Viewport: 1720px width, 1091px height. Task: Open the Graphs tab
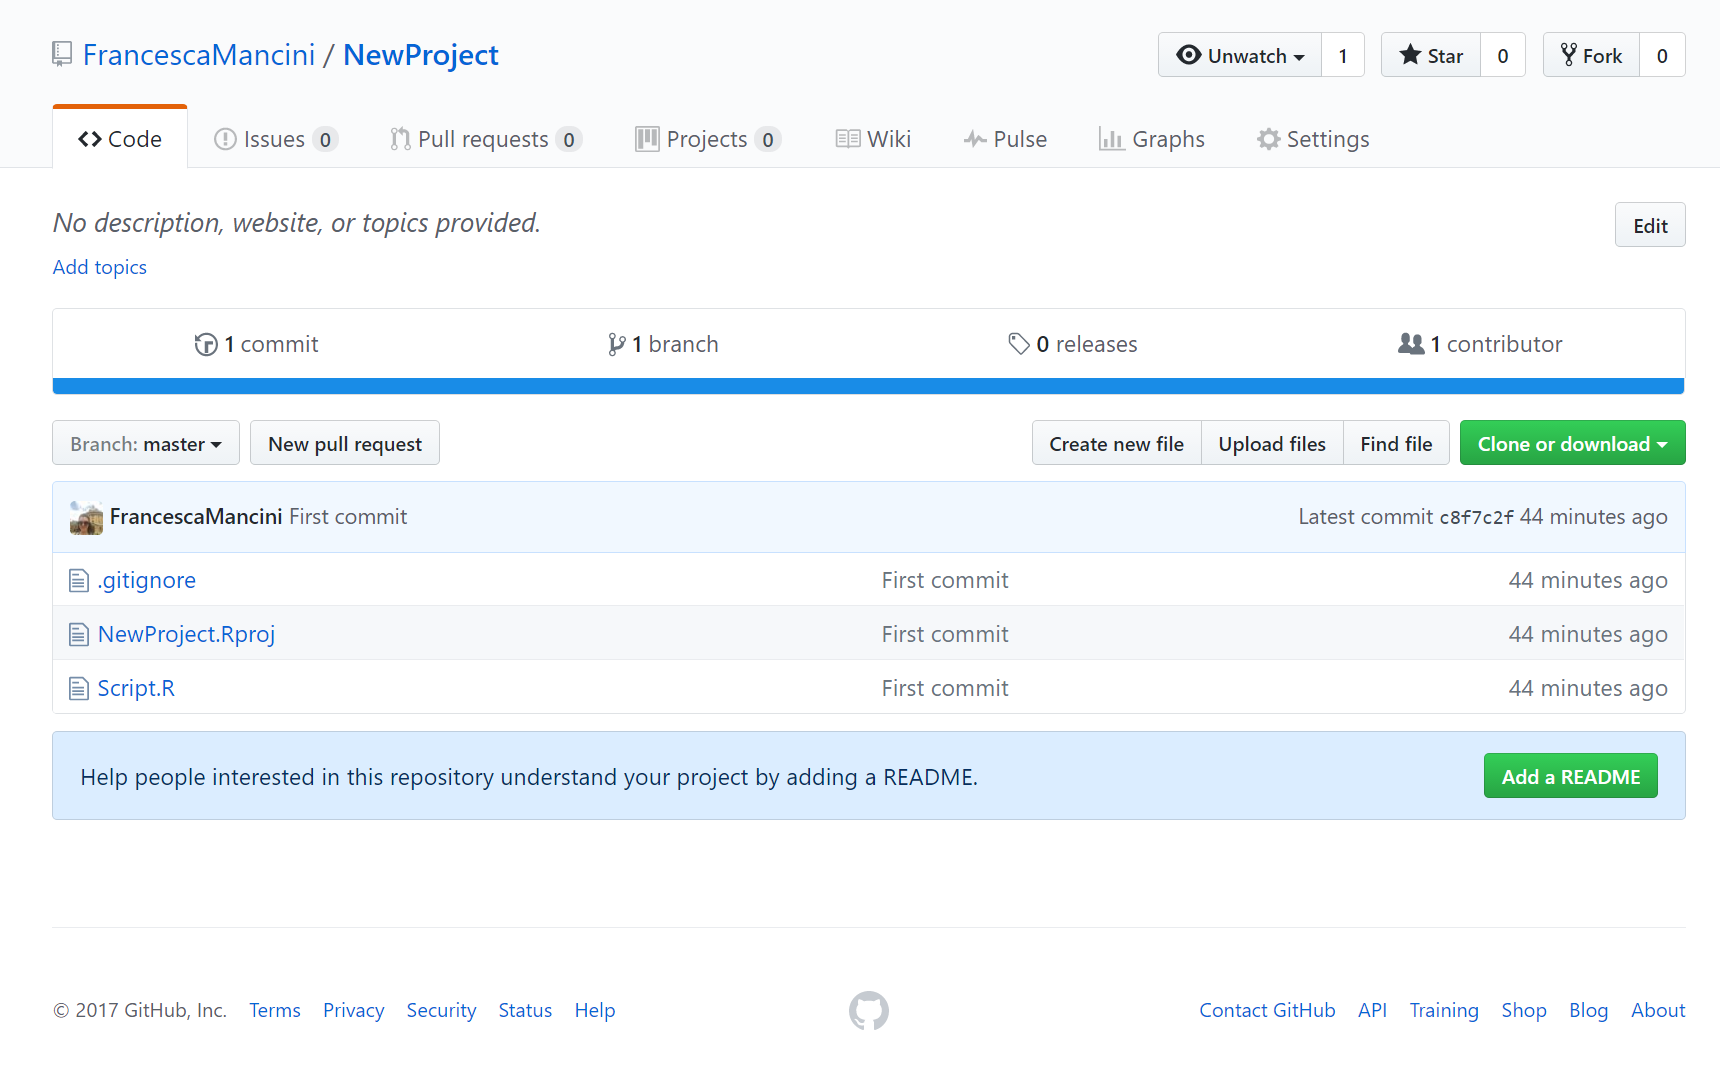pos(1152,139)
